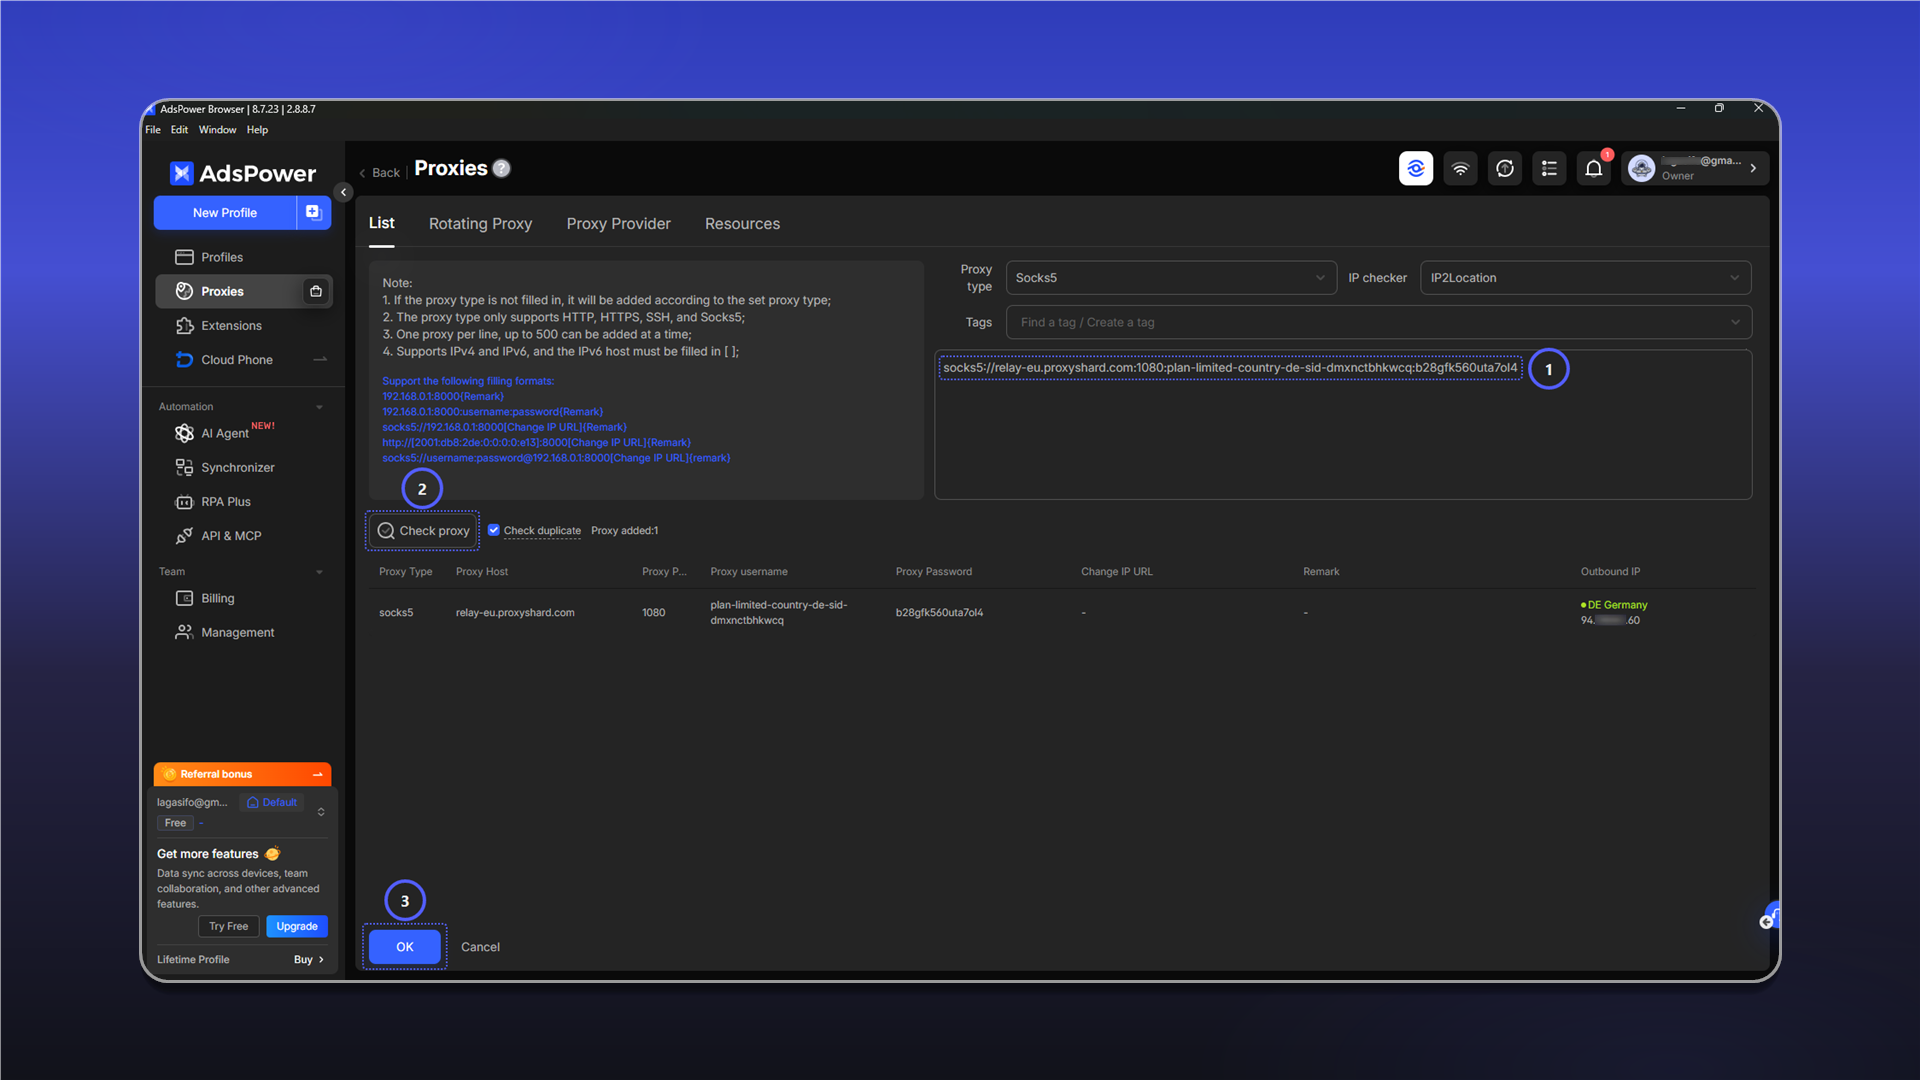1920x1080 pixels.
Task: Click the user avatar icon
Action: point(1641,168)
